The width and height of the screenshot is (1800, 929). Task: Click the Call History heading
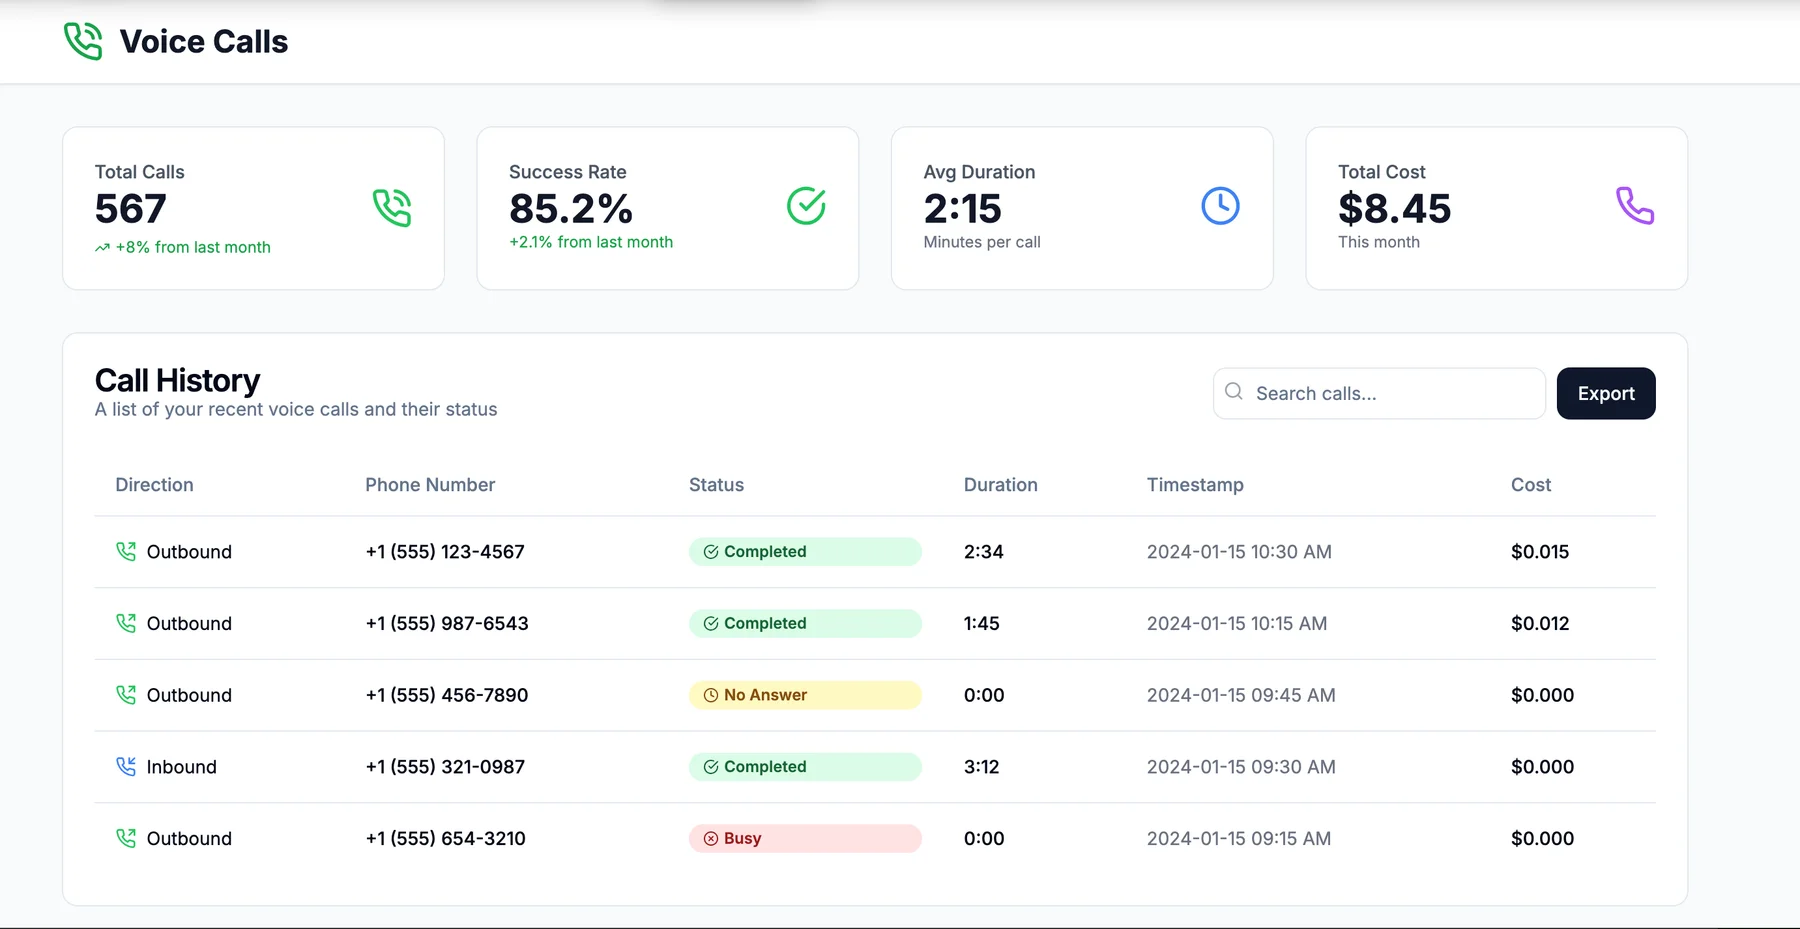point(177,380)
